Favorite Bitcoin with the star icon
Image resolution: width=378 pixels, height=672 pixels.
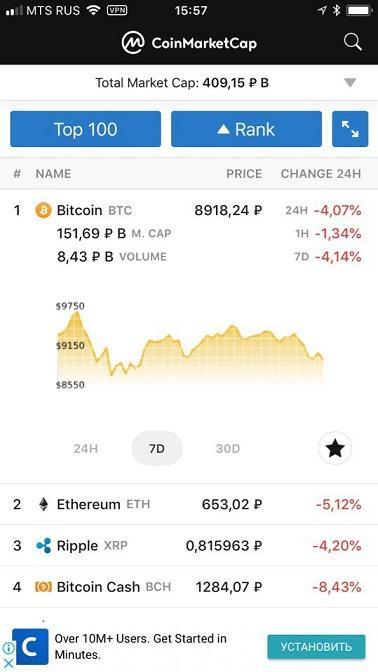point(335,448)
